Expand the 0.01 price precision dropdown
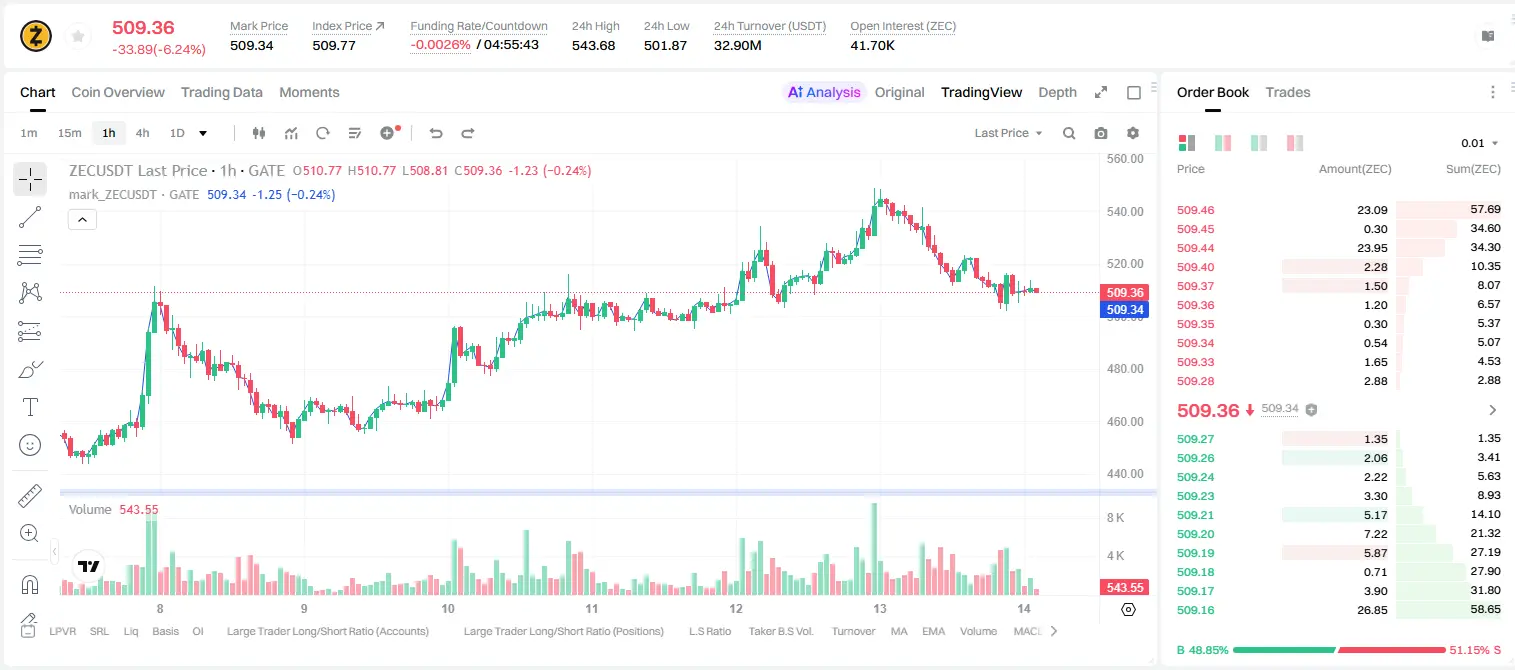The image size is (1515, 670). click(1480, 143)
